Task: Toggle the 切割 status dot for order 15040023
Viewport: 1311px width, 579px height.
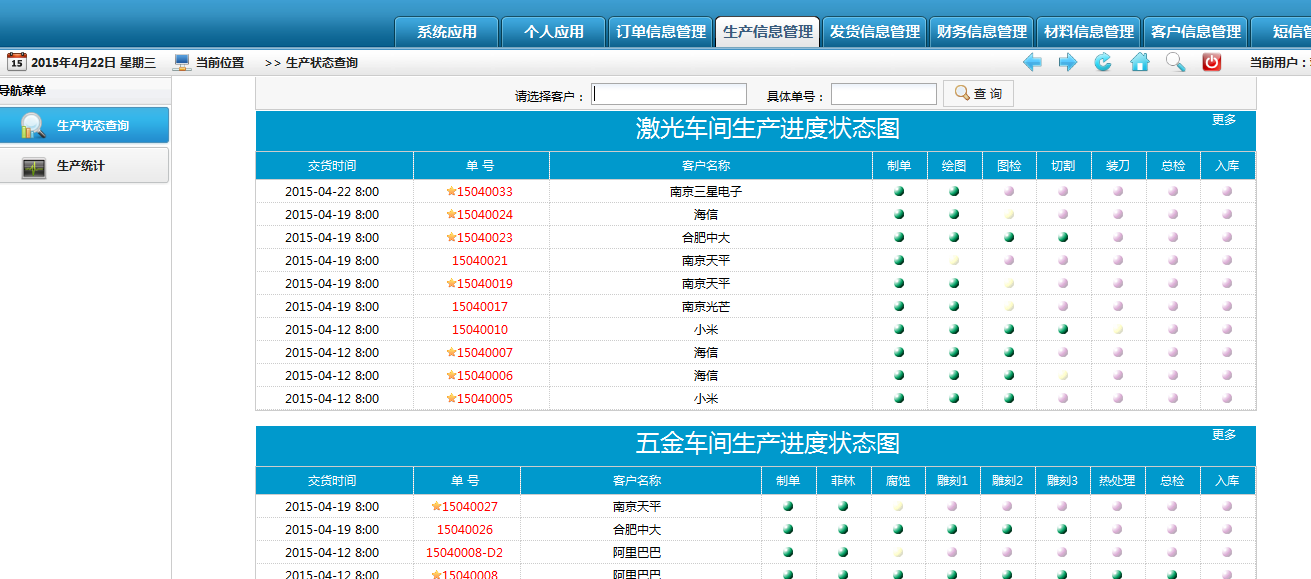Action: click(x=1063, y=237)
